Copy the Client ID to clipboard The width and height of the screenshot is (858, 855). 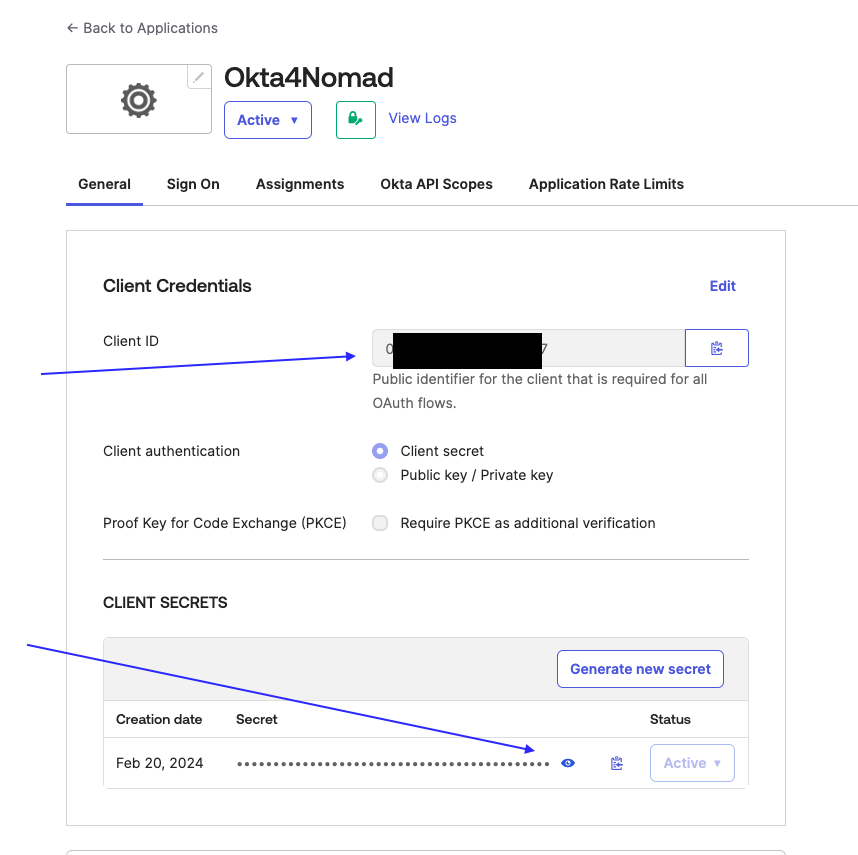pos(716,348)
